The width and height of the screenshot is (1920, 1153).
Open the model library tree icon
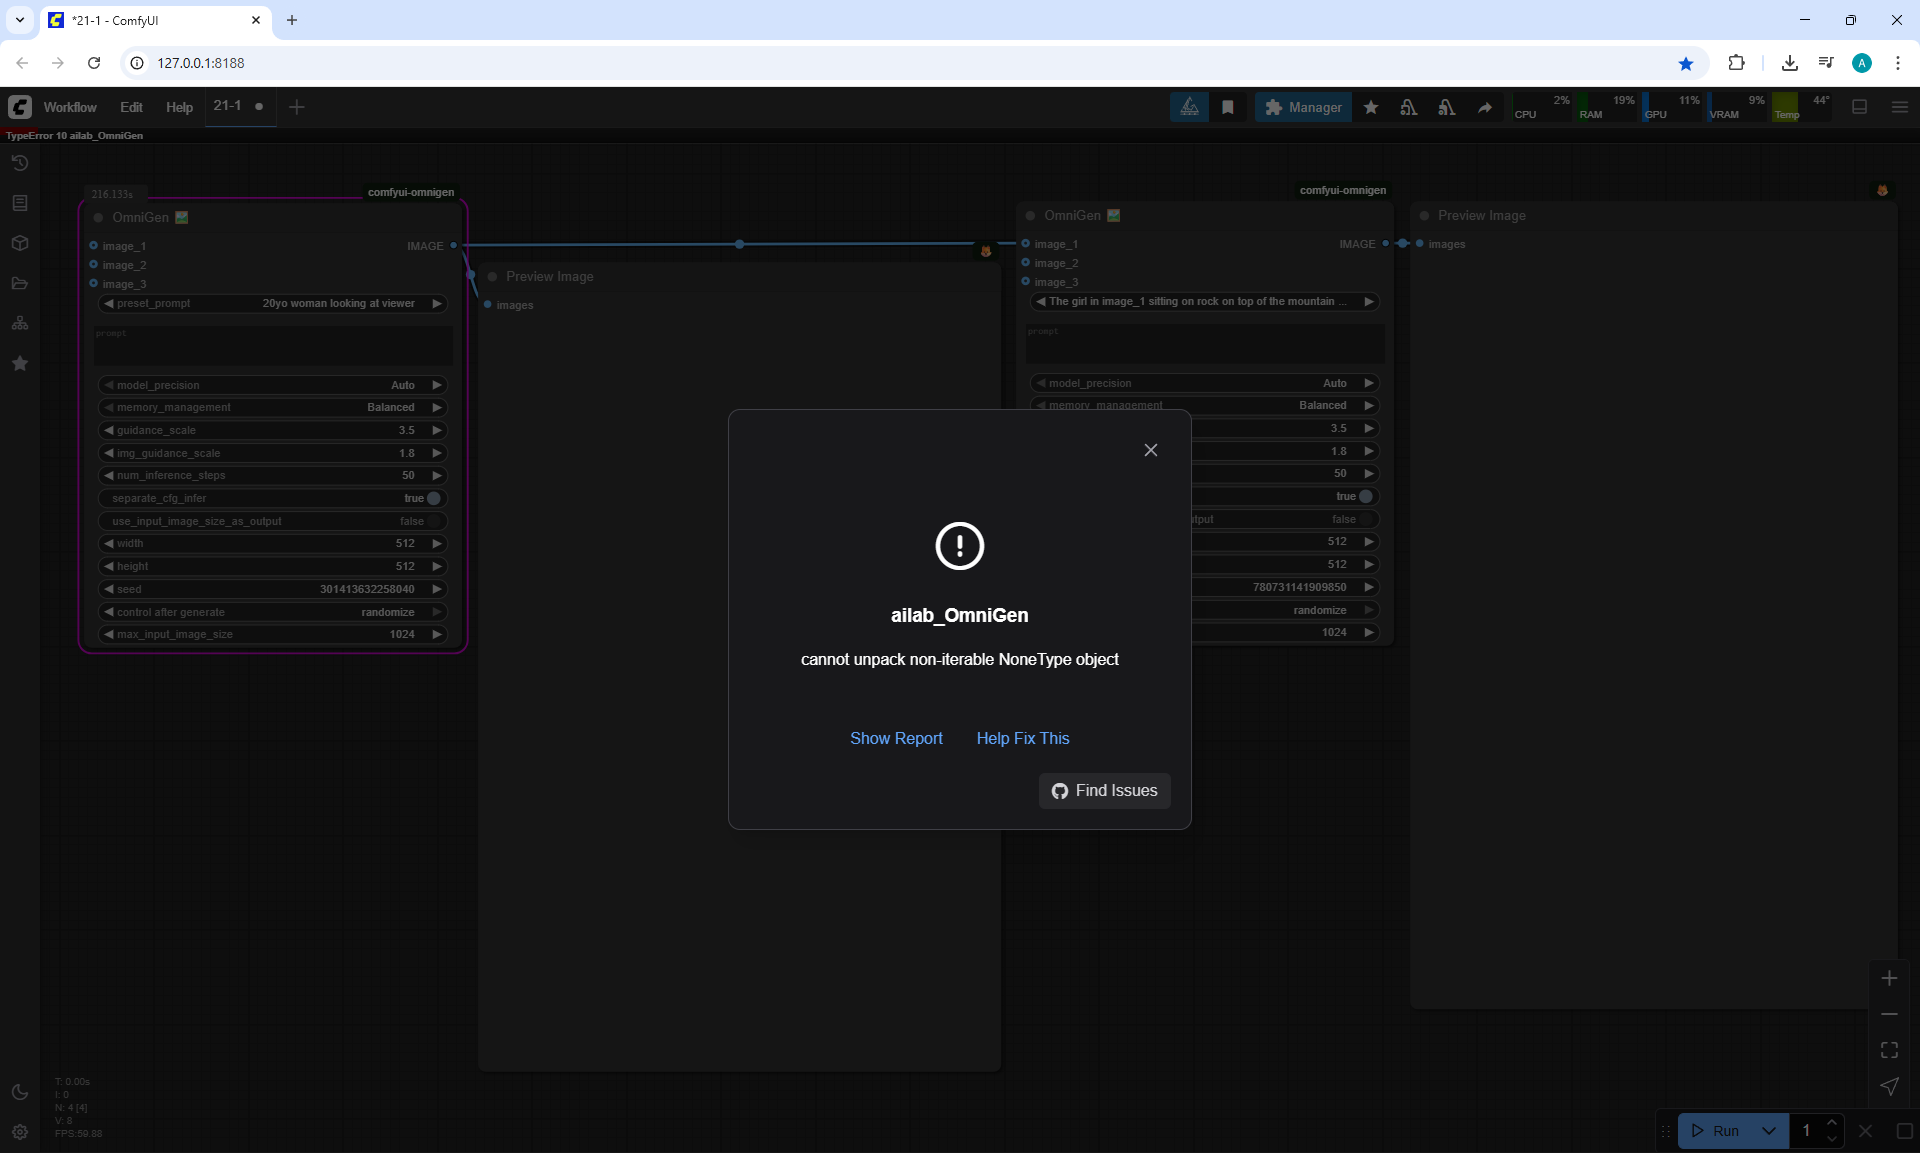20,323
